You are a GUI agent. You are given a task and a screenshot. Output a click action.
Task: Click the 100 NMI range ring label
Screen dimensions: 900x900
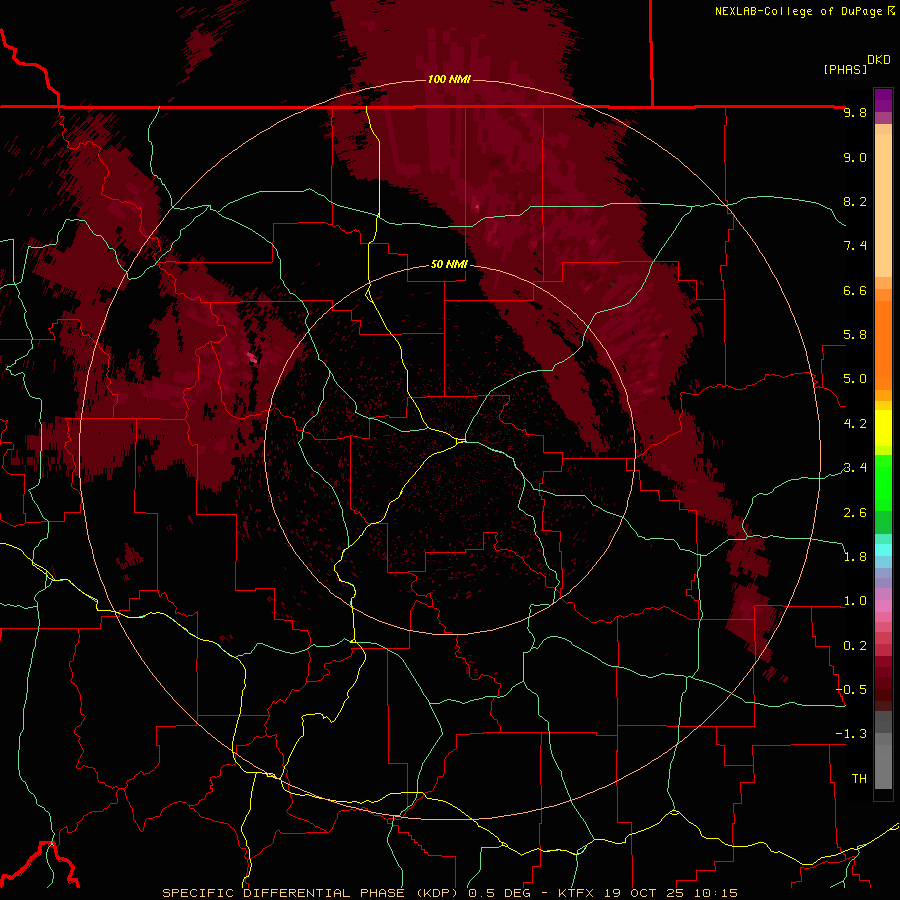click(x=449, y=79)
